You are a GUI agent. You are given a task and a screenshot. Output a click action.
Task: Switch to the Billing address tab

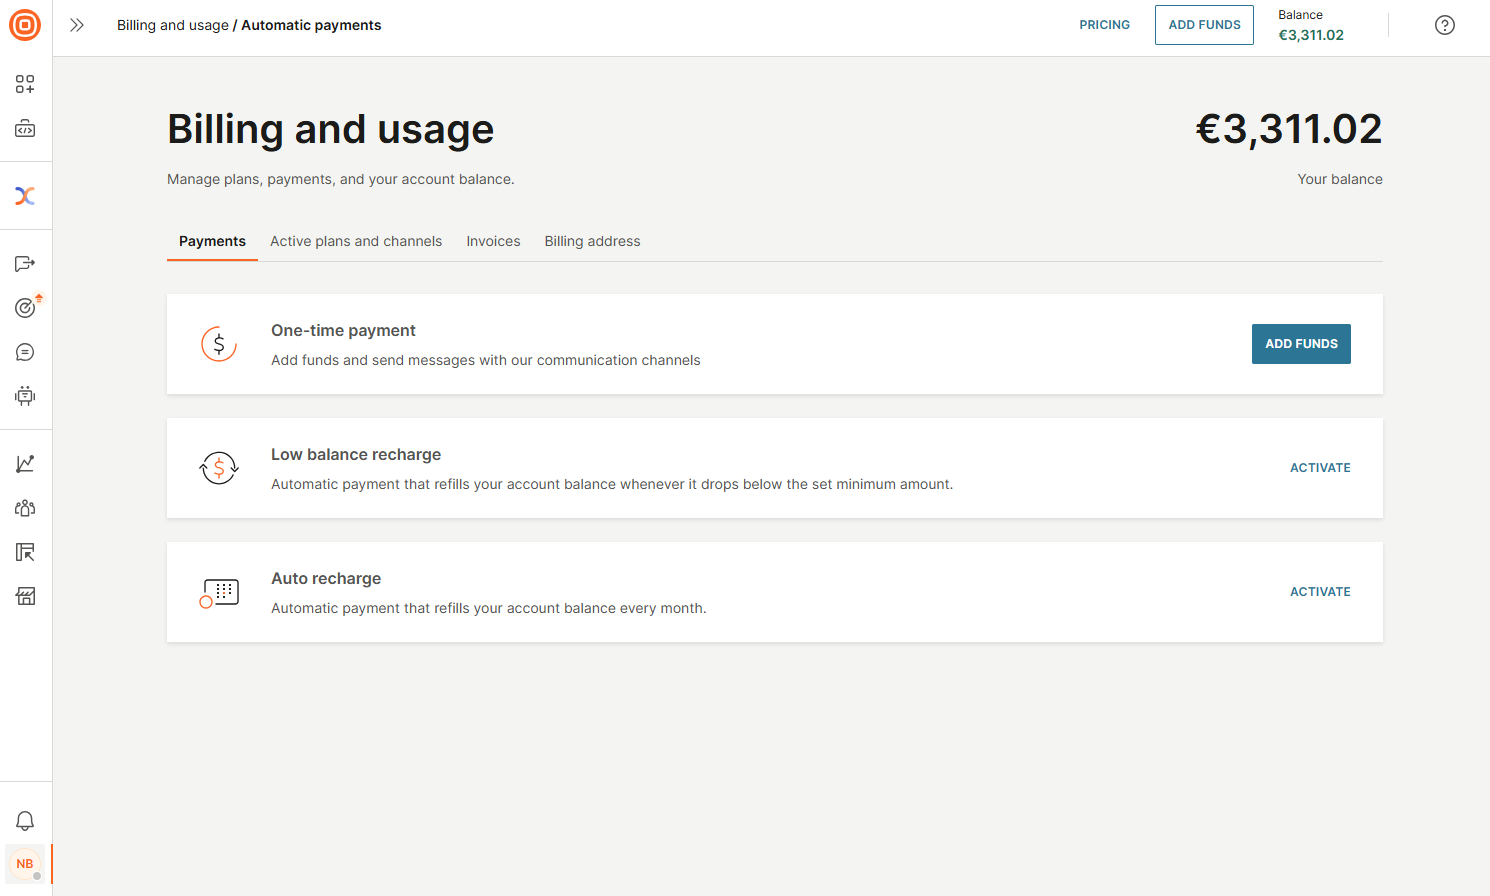pos(592,241)
